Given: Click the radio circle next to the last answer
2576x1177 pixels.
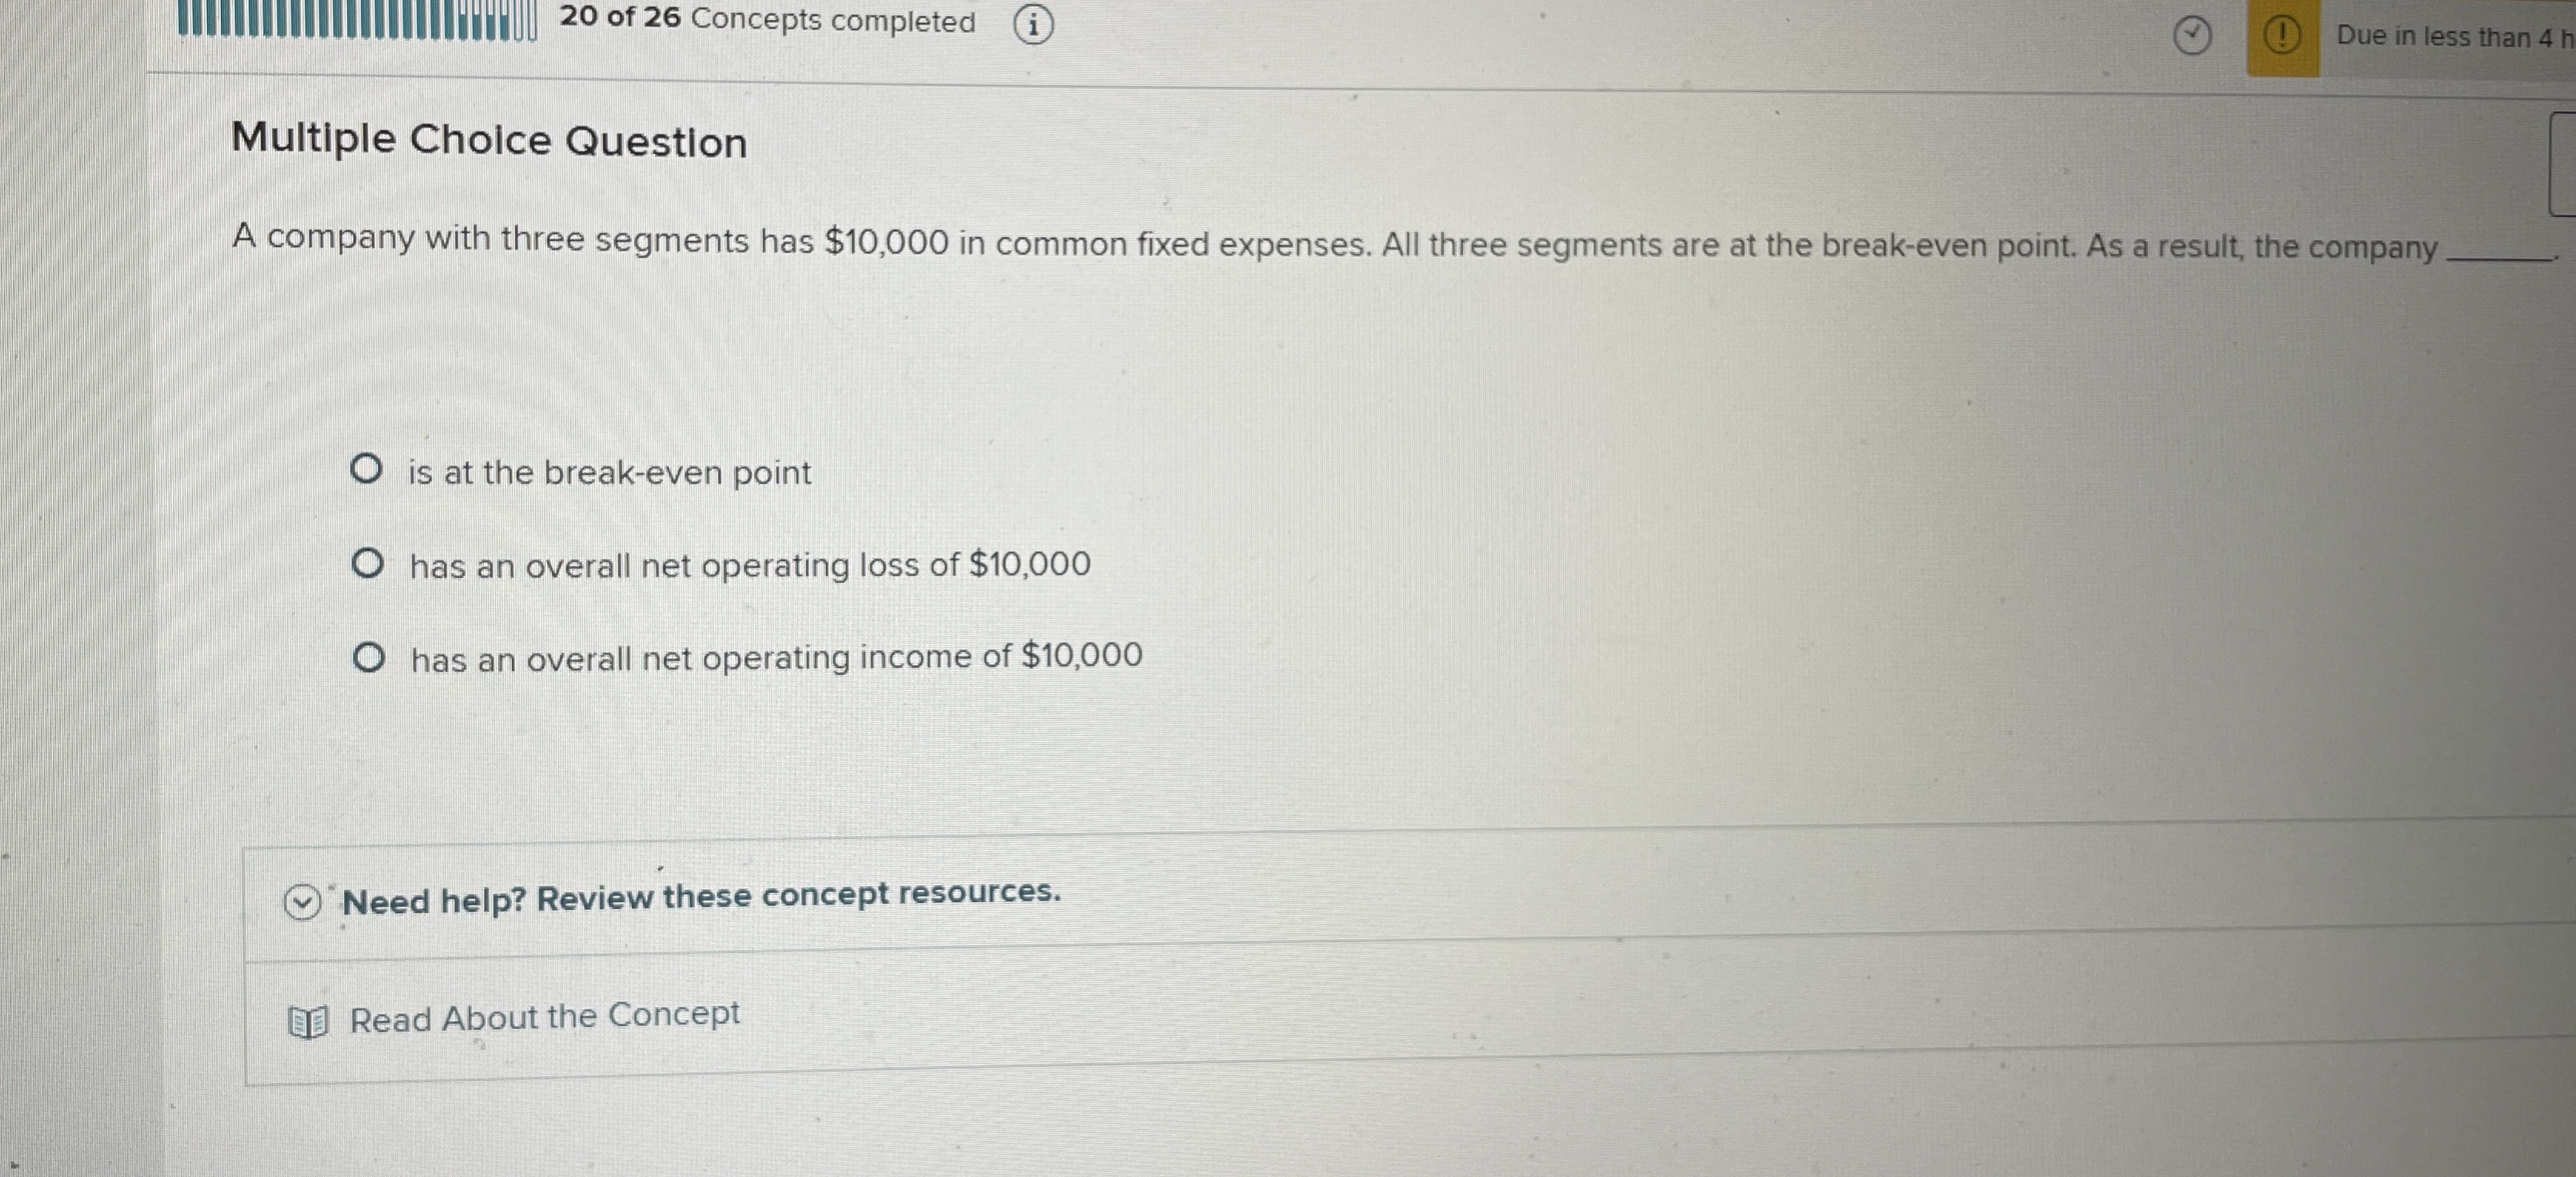Looking at the screenshot, I should [369, 655].
